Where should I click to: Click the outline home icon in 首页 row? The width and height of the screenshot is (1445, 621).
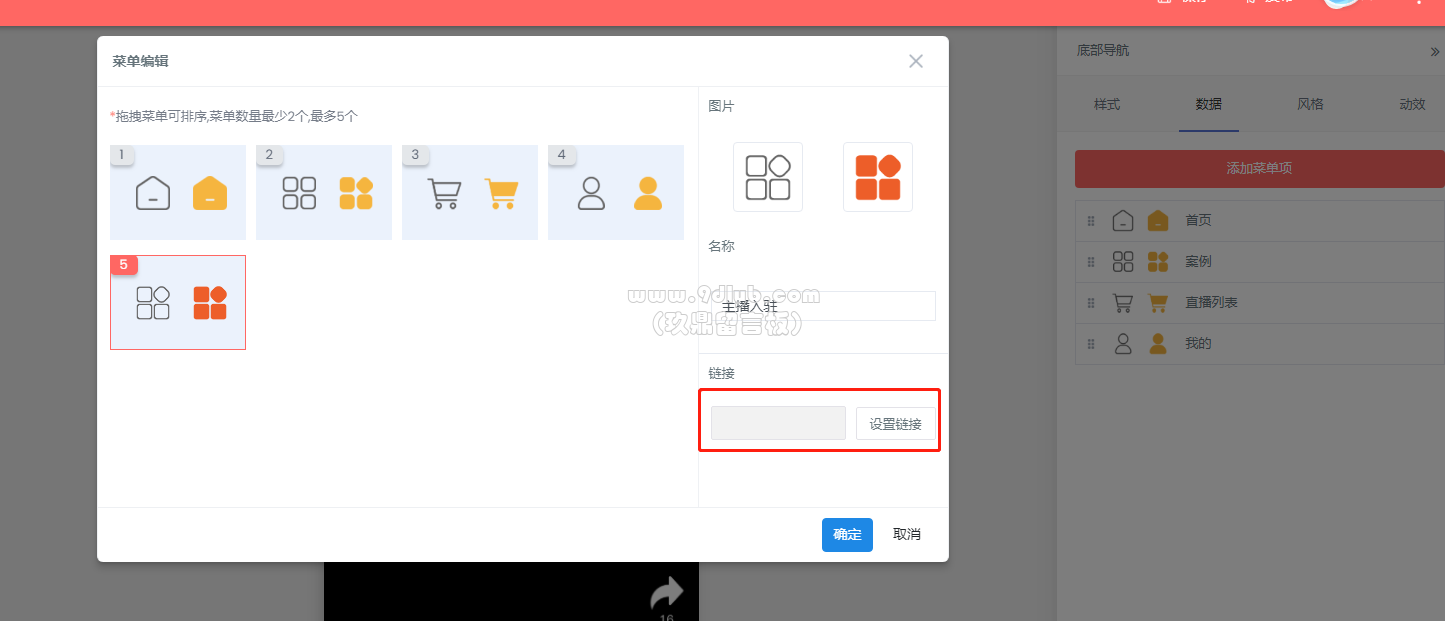click(1123, 220)
